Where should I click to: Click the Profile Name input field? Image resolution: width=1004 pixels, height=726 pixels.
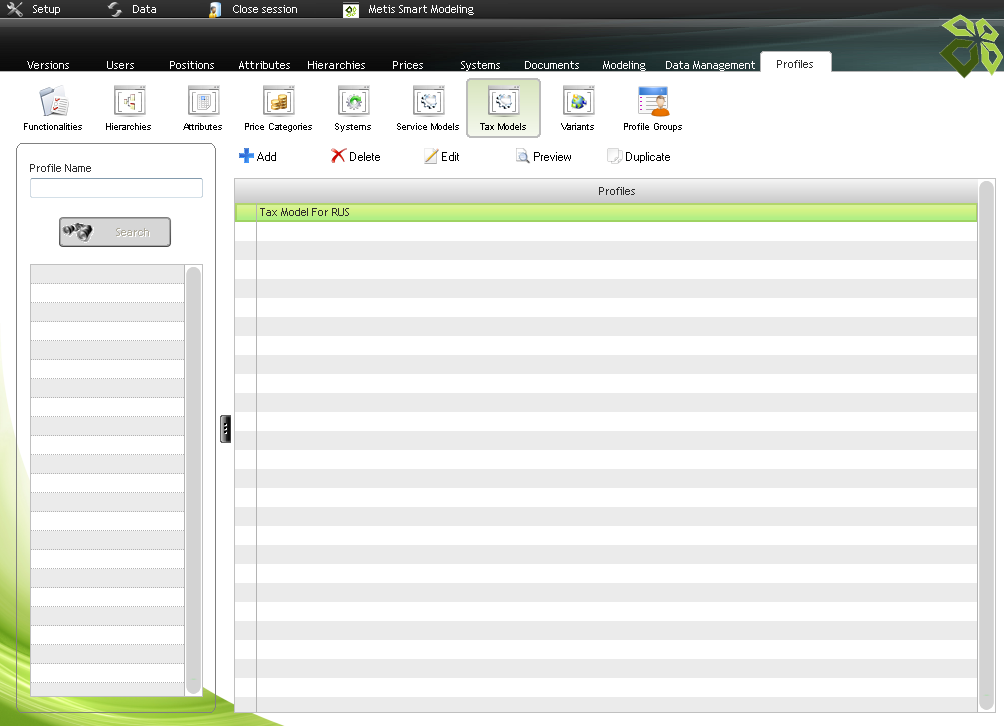[x=116, y=188]
